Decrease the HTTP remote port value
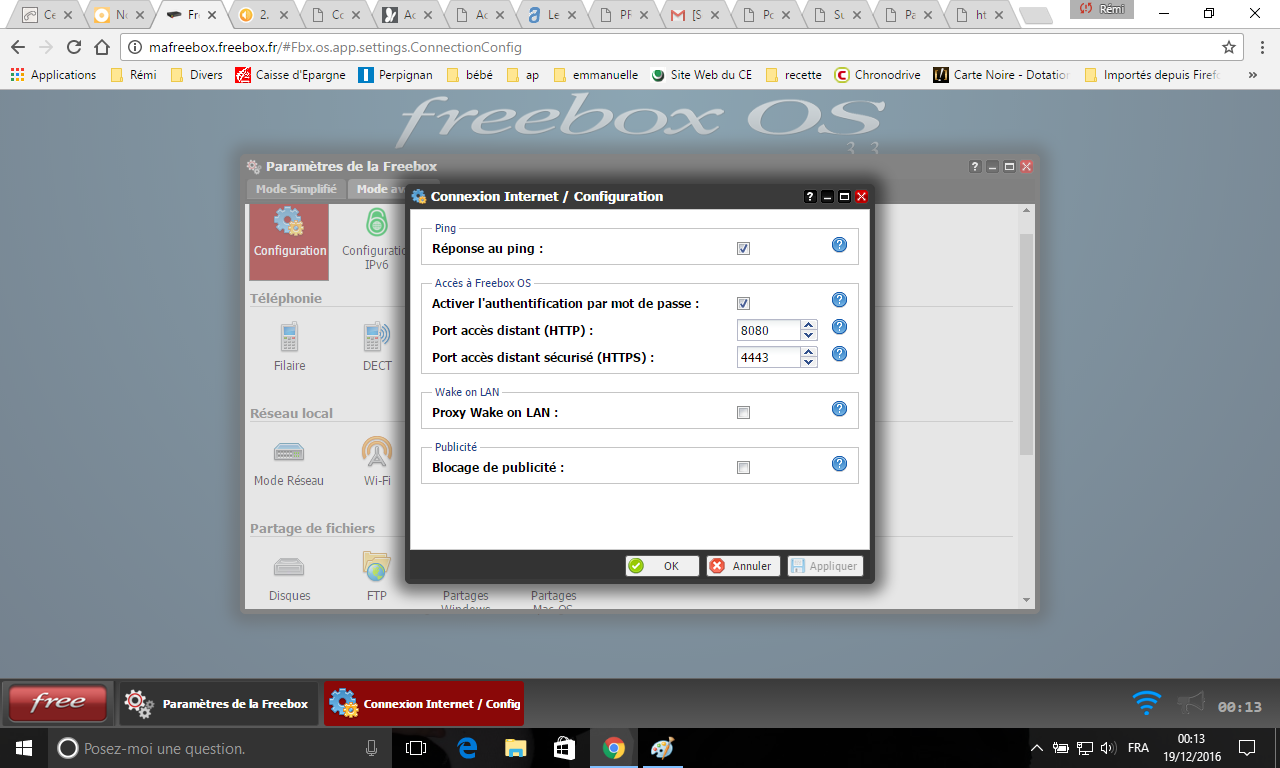This screenshot has height=768, width=1280. coord(809,335)
